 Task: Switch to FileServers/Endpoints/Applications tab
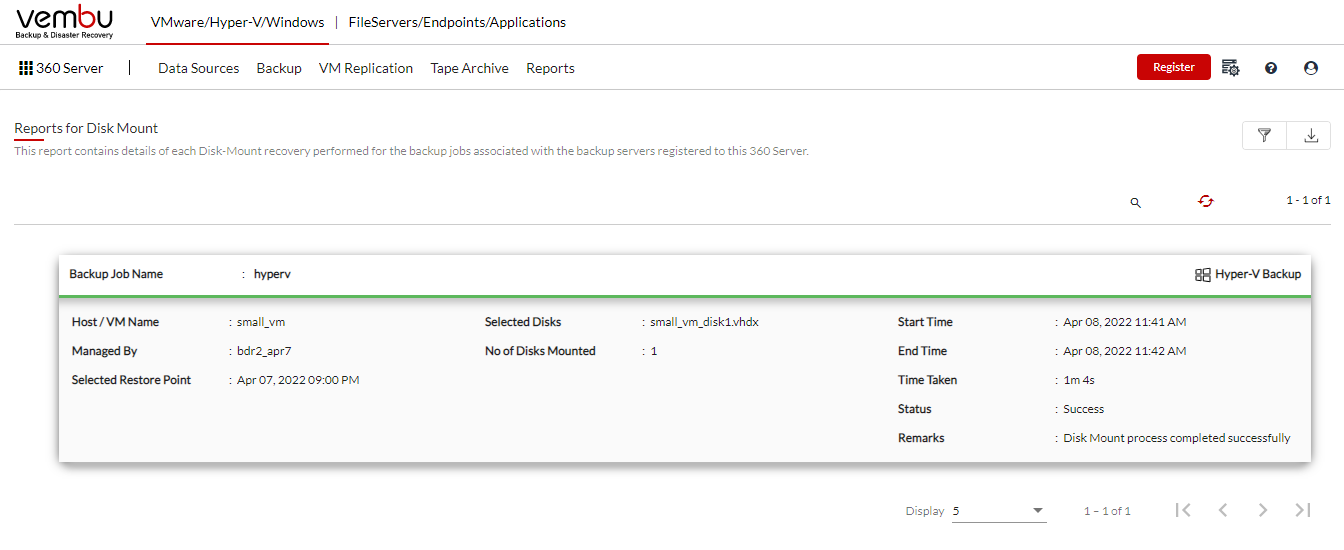click(457, 22)
